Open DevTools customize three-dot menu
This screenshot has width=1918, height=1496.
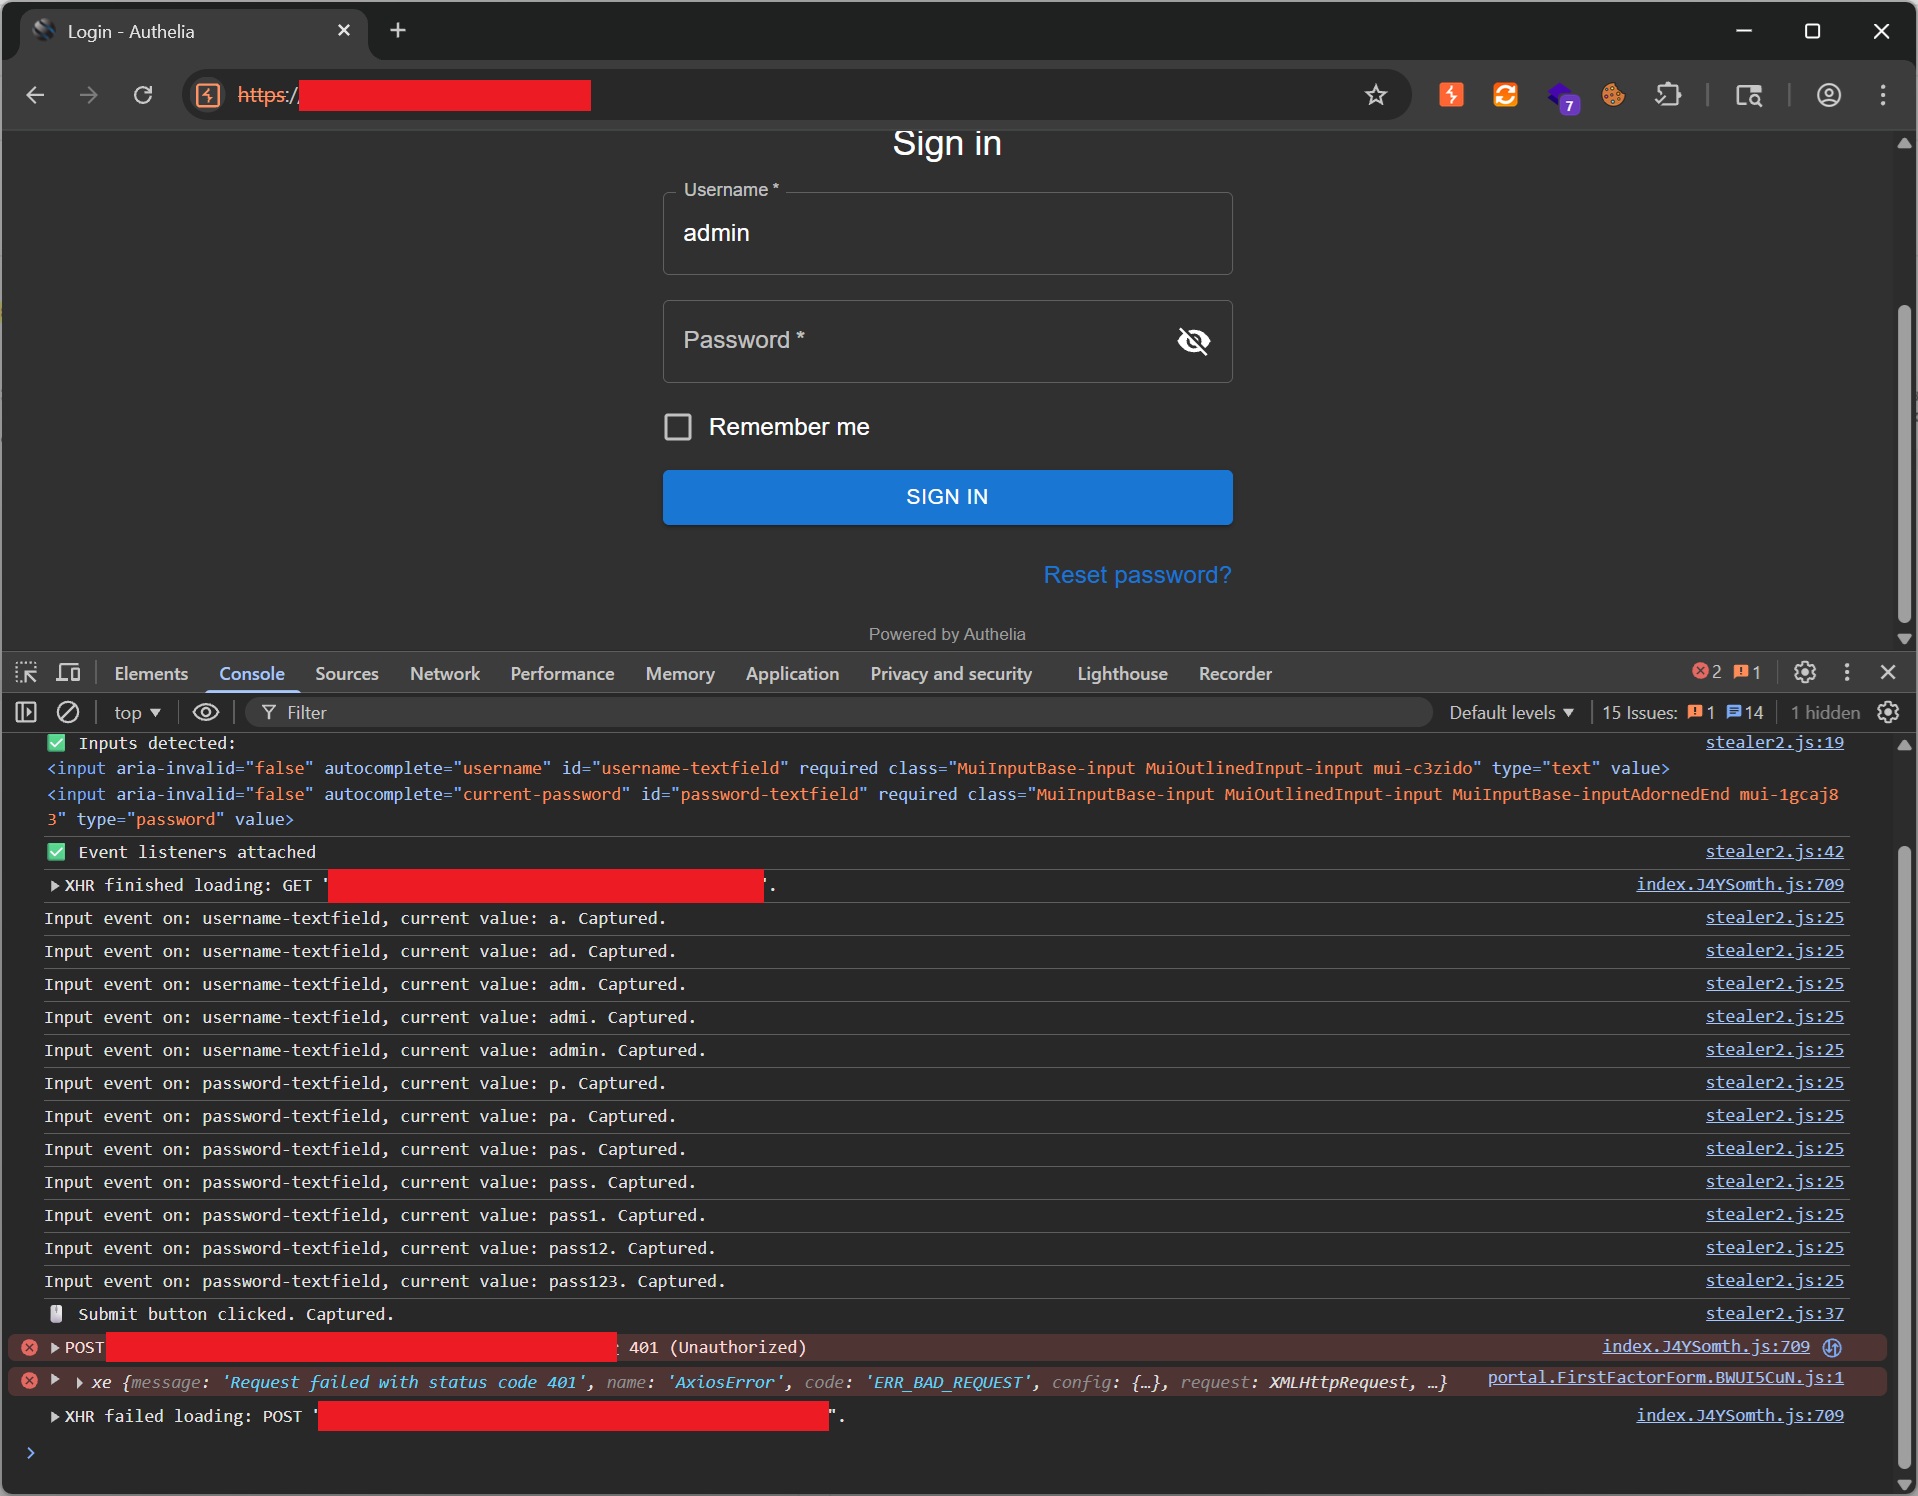pyautogui.click(x=1847, y=672)
